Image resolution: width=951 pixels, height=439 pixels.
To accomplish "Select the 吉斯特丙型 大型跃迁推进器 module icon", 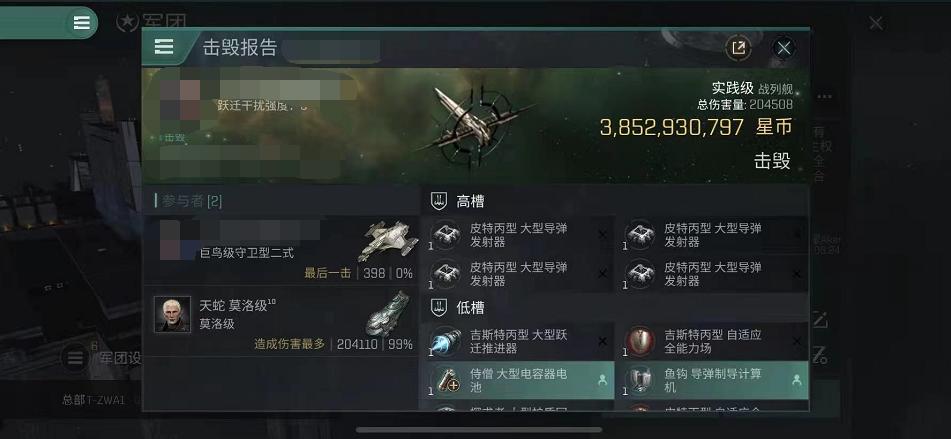I will coord(445,341).
